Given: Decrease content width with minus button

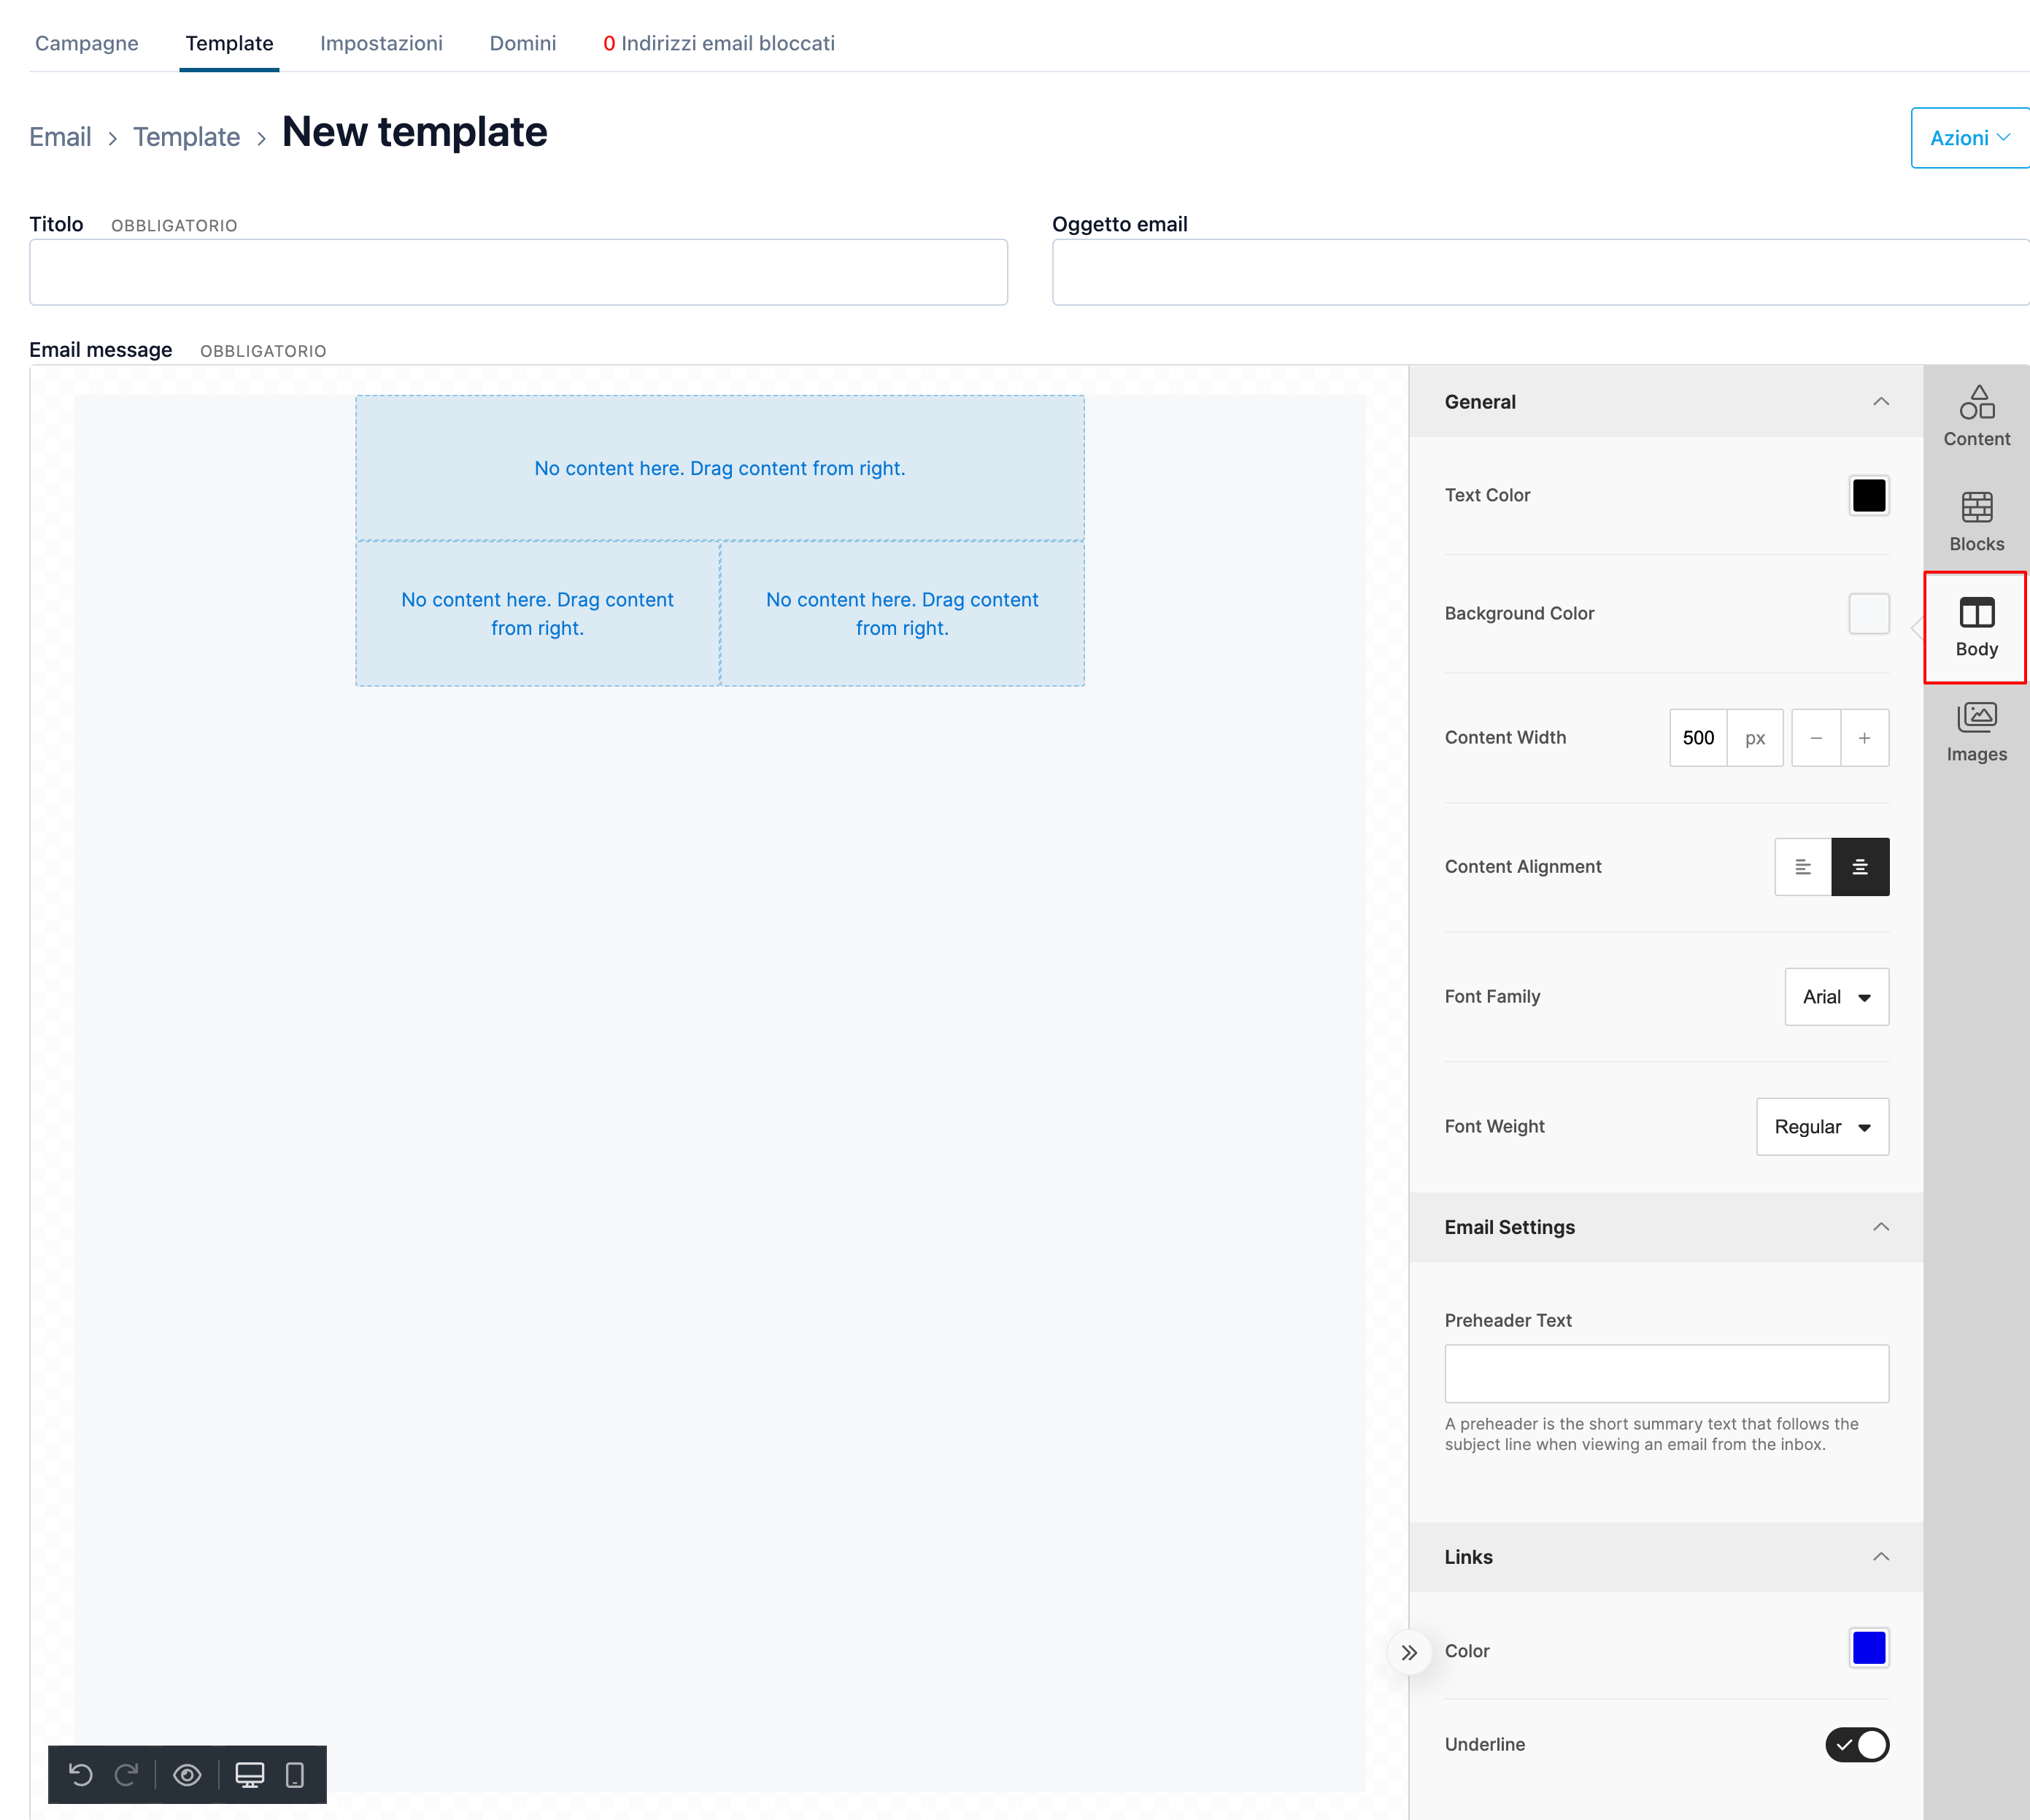Looking at the screenshot, I should (1816, 738).
